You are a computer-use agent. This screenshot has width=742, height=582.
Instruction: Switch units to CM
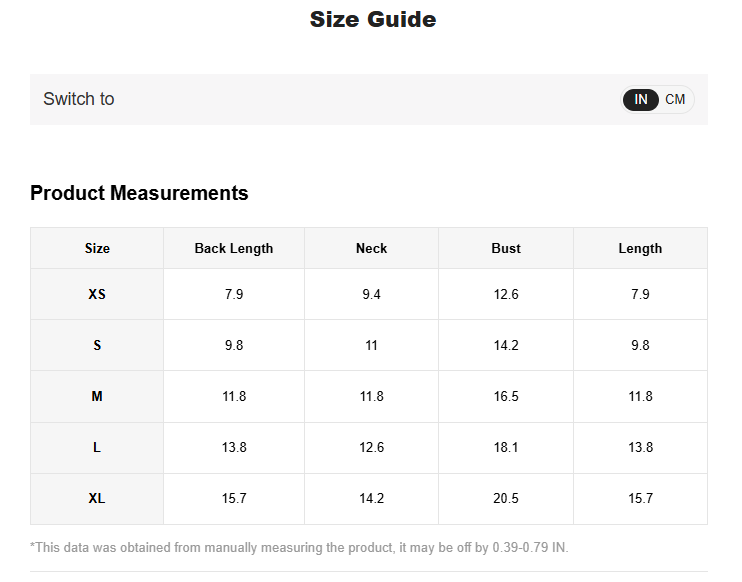[x=675, y=99]
